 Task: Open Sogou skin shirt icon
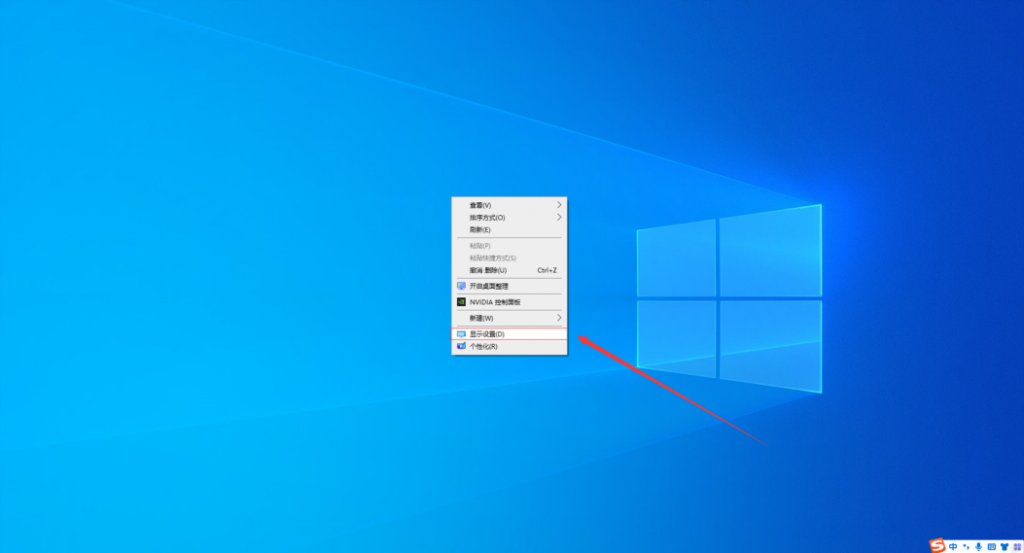(1004, 546)
